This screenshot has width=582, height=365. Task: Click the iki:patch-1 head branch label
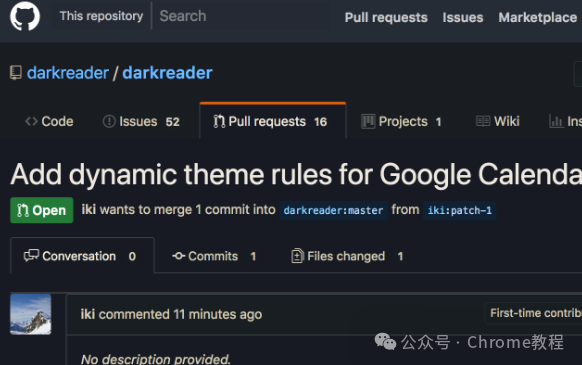(x=460, y=211)
